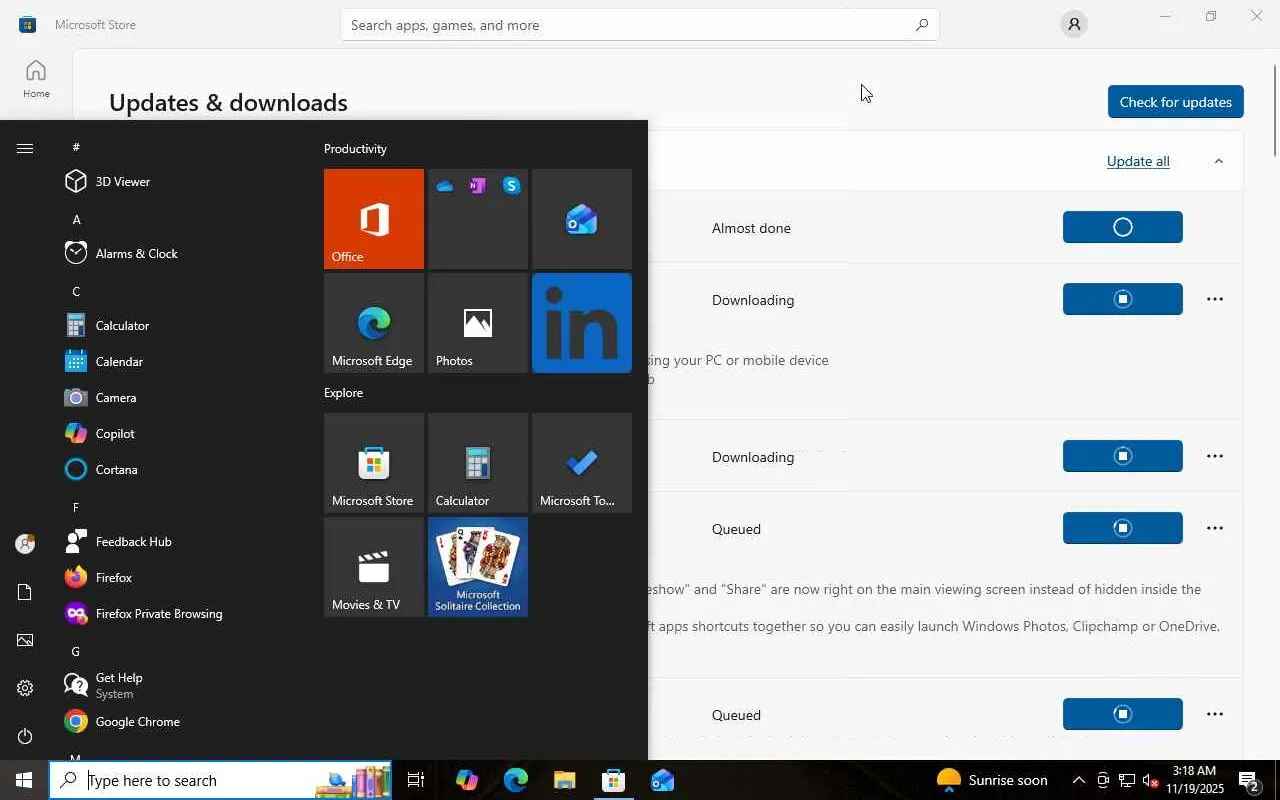Expand the OneDrive, OneNote, Skype tile folder

pyautogui.click(x=478, y=219)
